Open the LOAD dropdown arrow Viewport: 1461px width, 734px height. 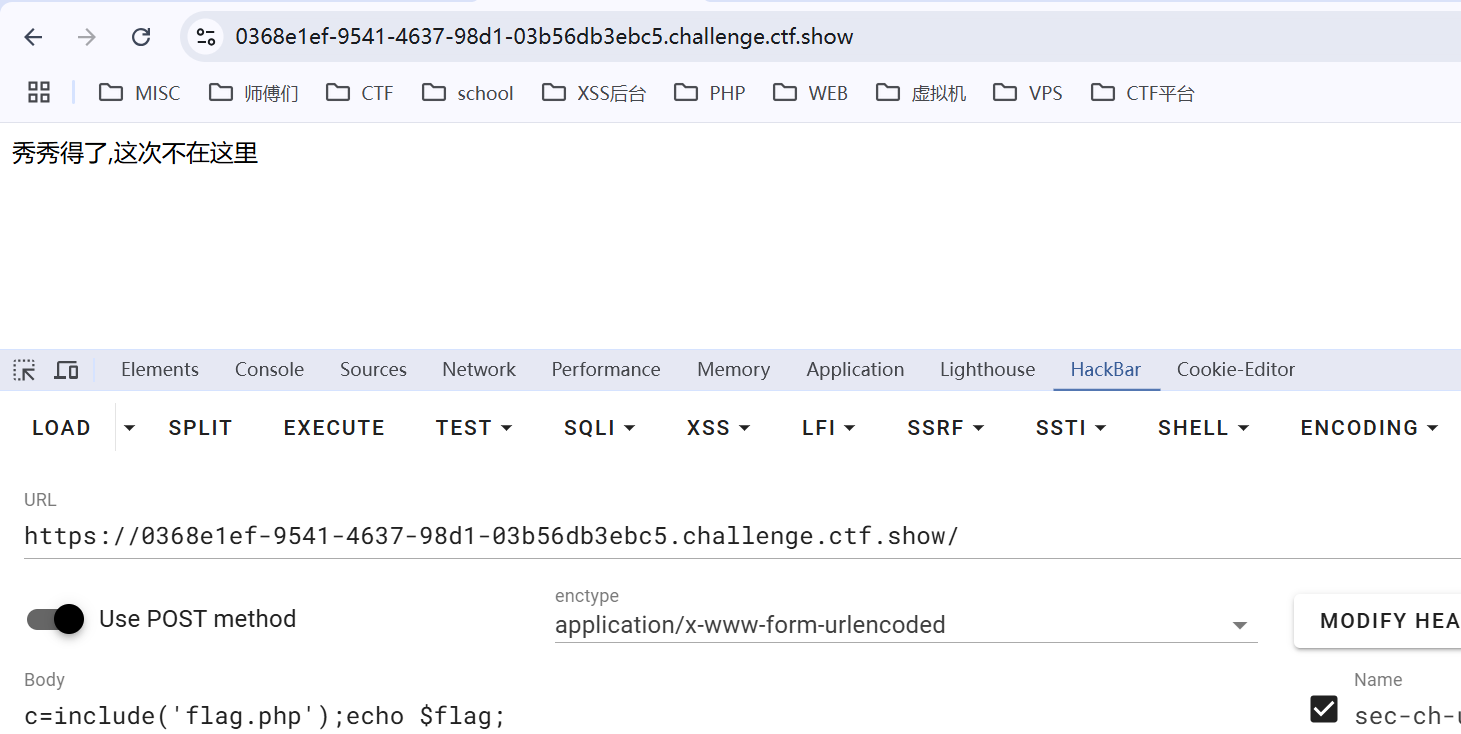coord(129,428)
